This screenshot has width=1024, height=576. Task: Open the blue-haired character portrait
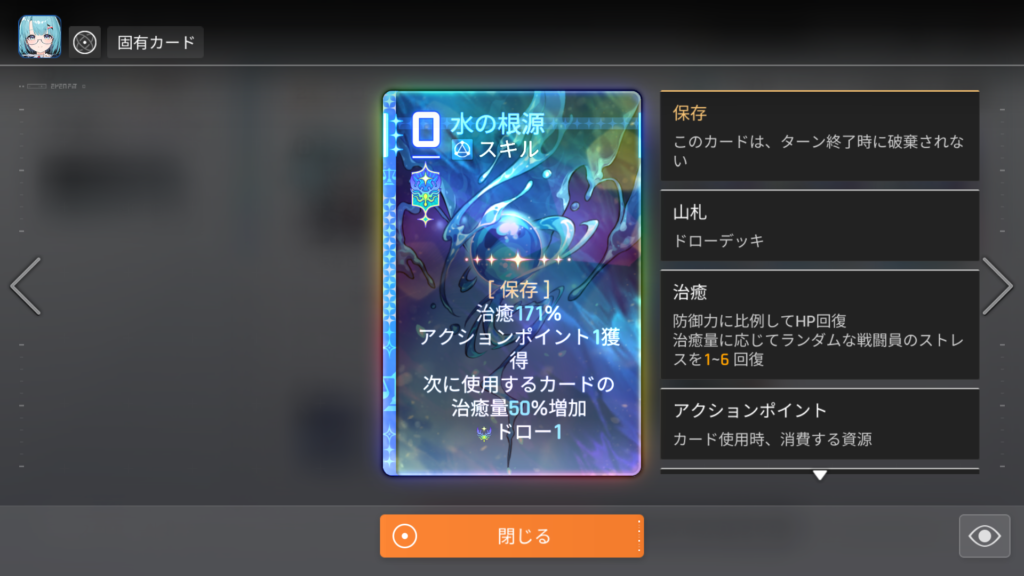click(x=40, y=37)
